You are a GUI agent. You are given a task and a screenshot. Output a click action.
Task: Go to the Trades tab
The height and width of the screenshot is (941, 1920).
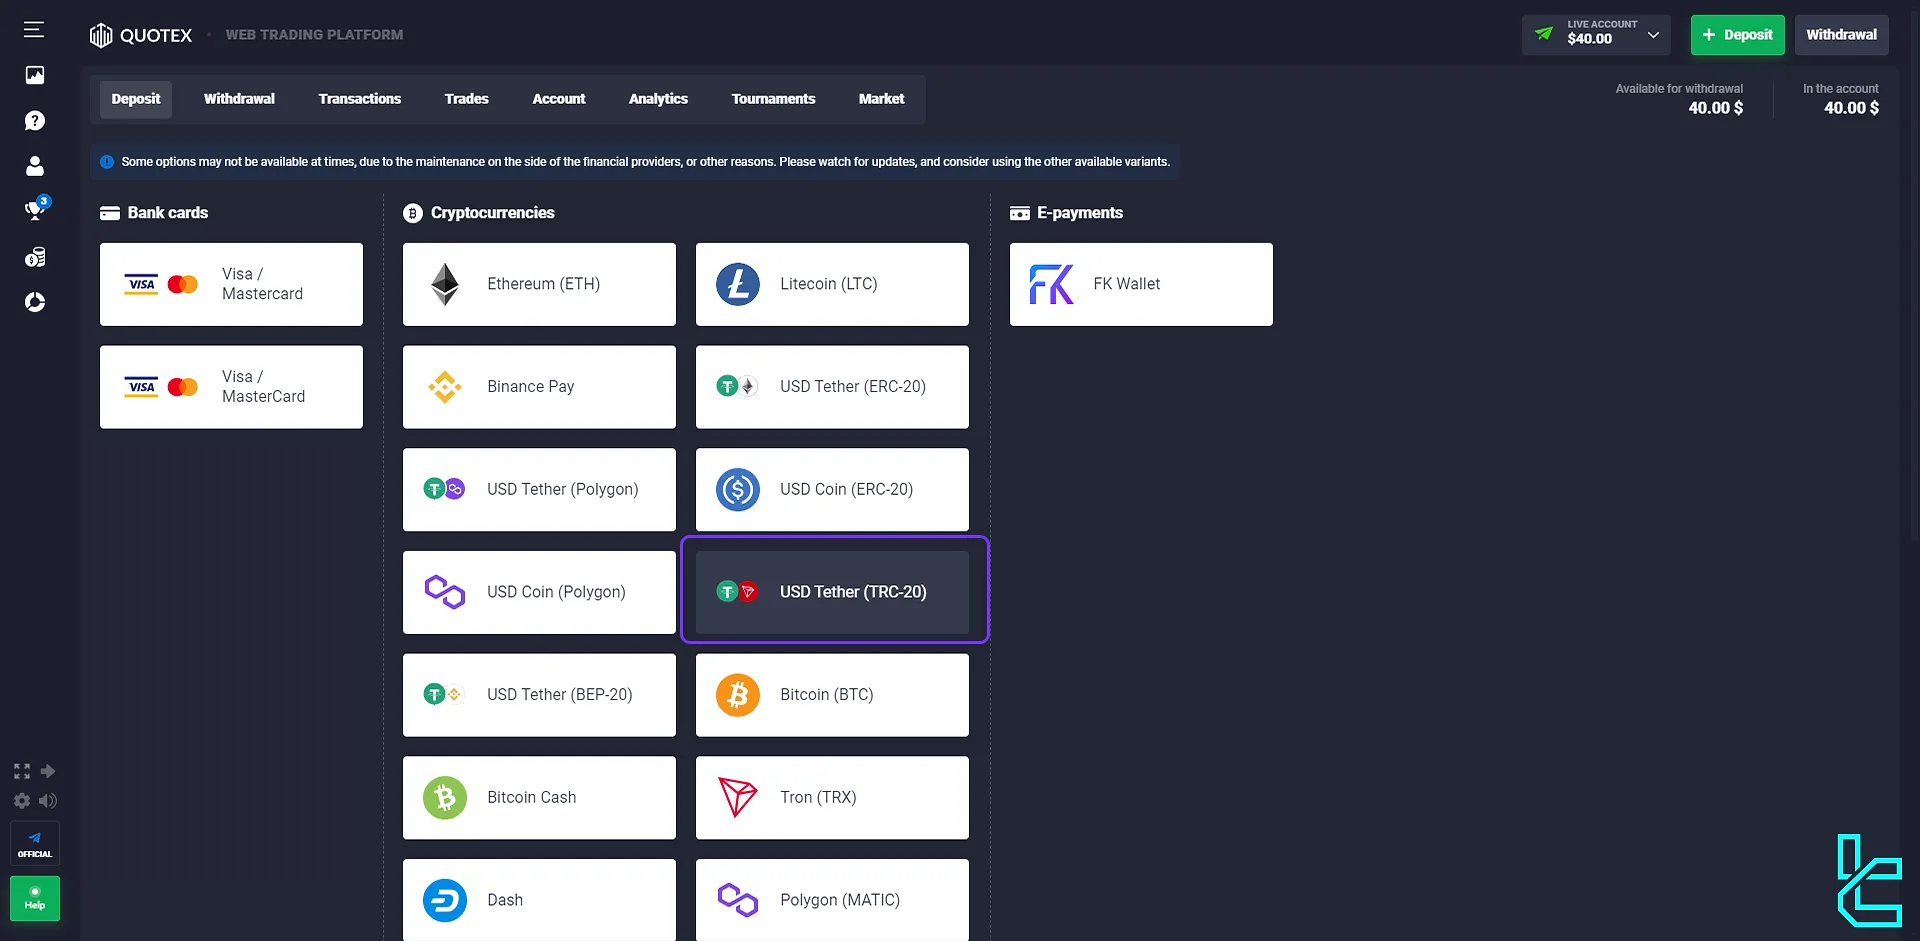[466, 99]
